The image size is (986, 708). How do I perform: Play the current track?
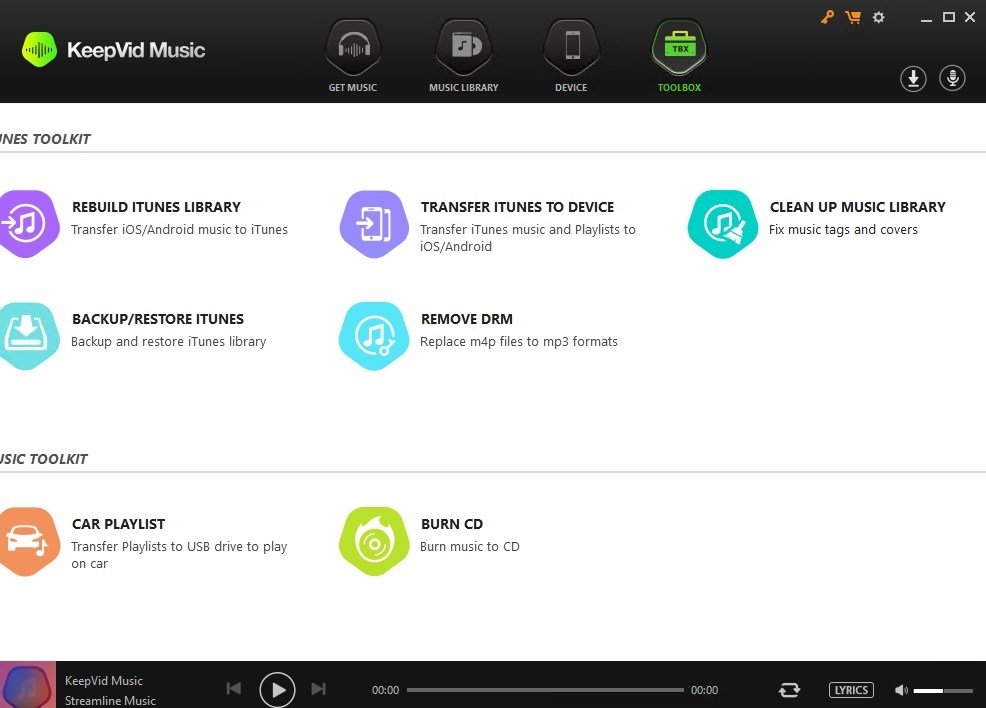click(x=277, y=690)
